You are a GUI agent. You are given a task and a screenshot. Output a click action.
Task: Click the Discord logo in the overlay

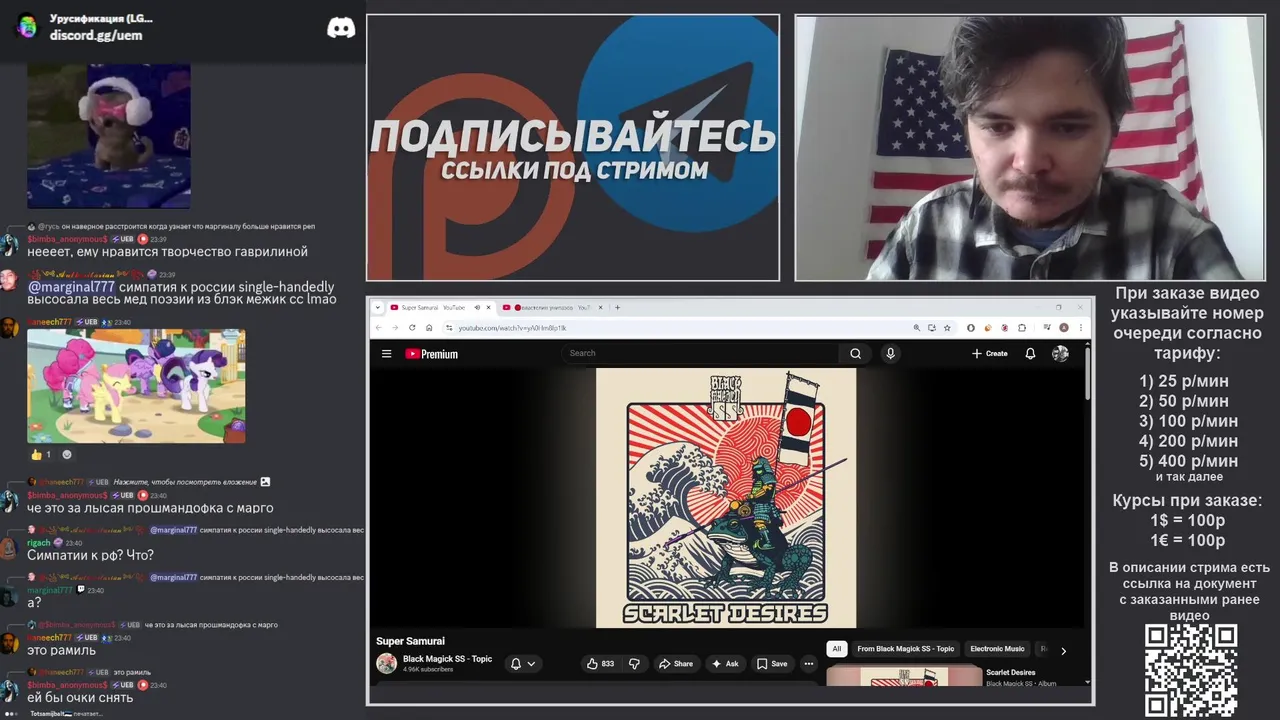pos(341,27)
